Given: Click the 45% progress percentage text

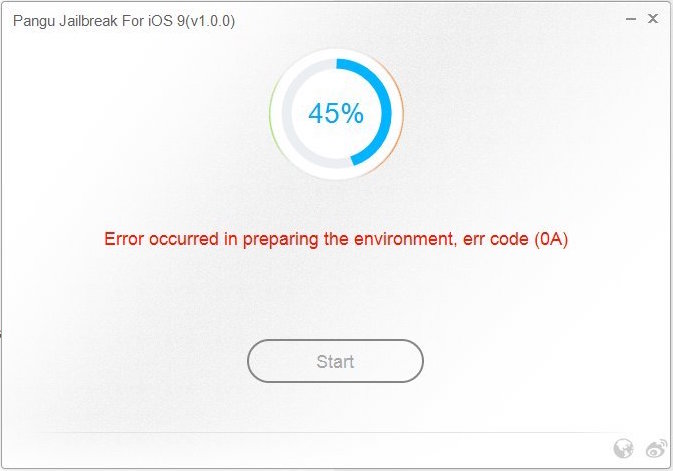Looking at the screenshot, I should point(336,113).
